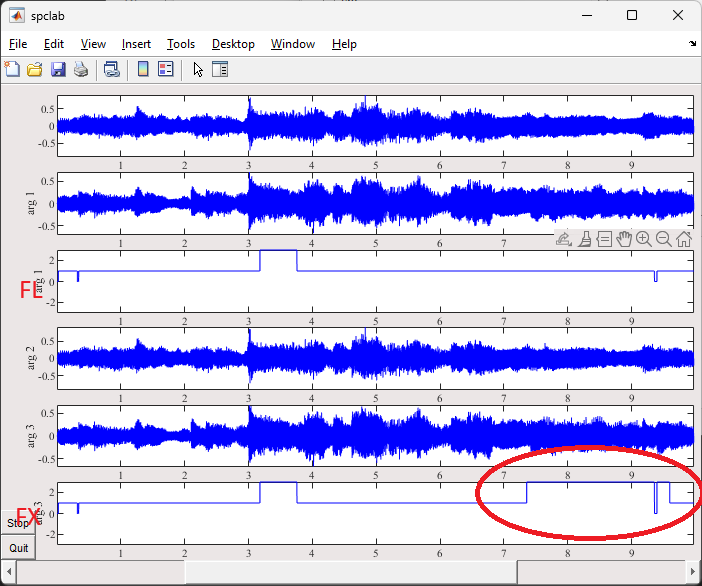Print the figure with the printer icon
Screen dimensions: 702x586
[81, 69]
